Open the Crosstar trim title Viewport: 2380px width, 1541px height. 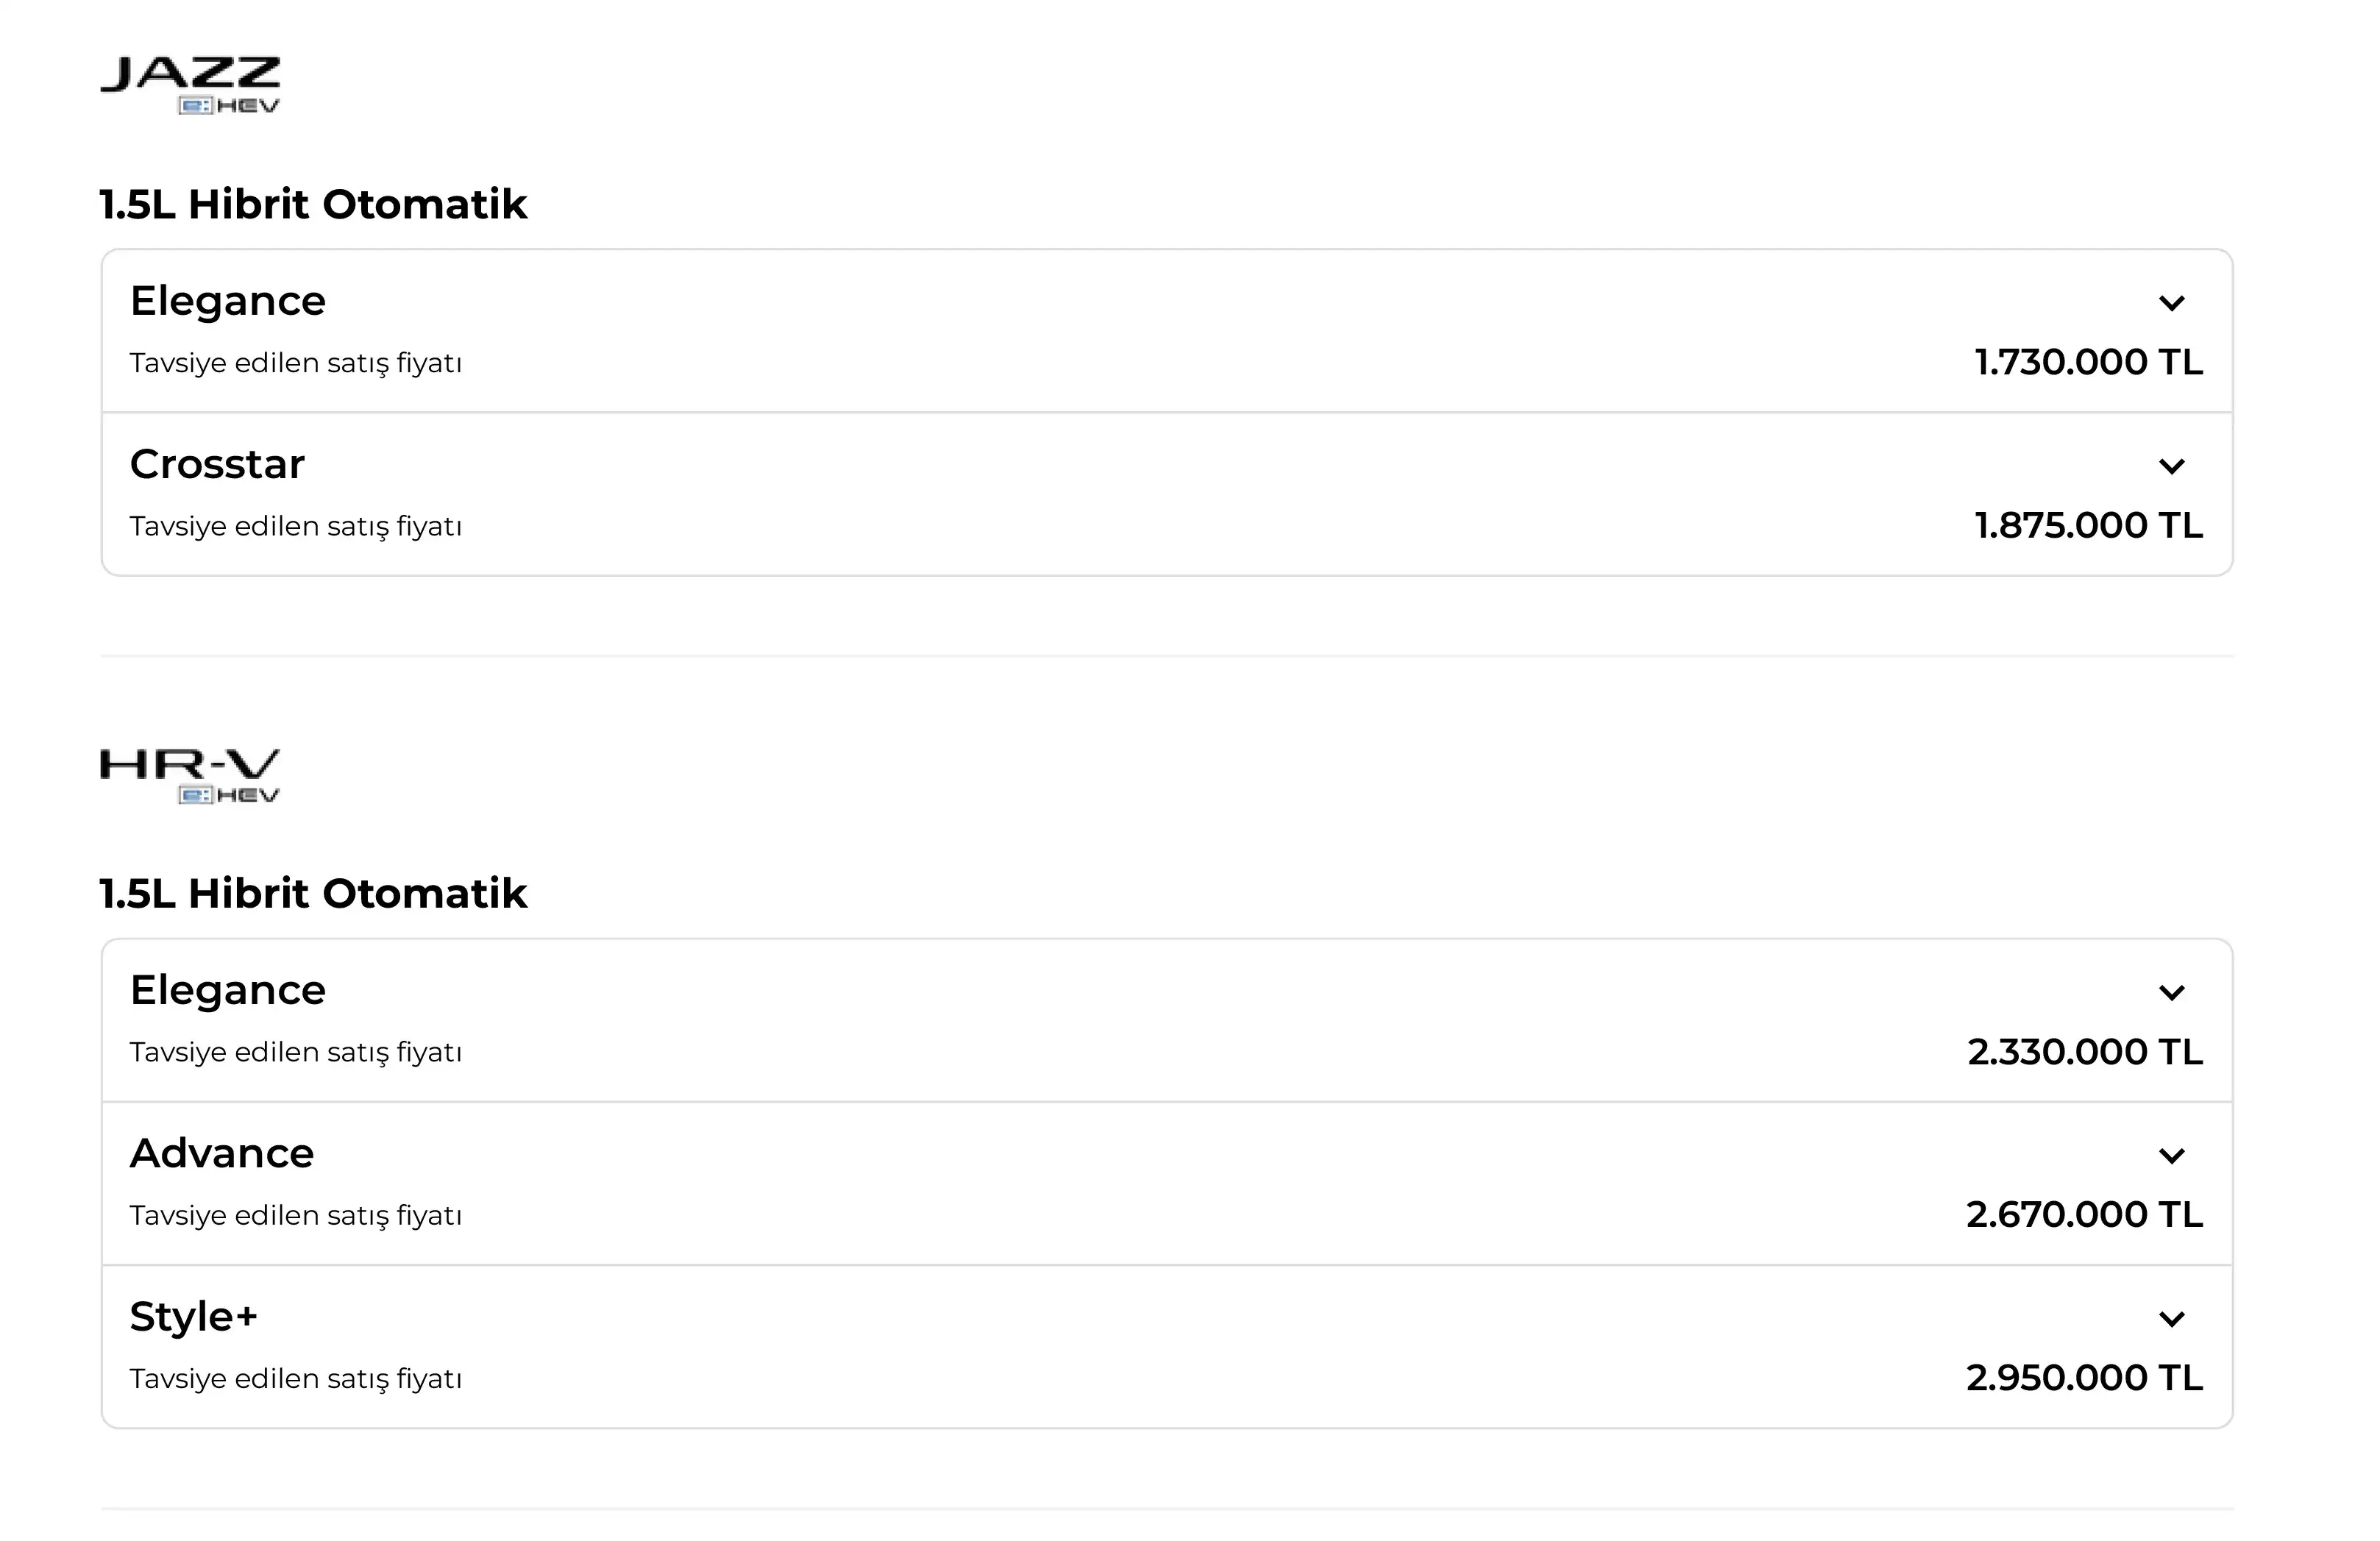[217, 464]
